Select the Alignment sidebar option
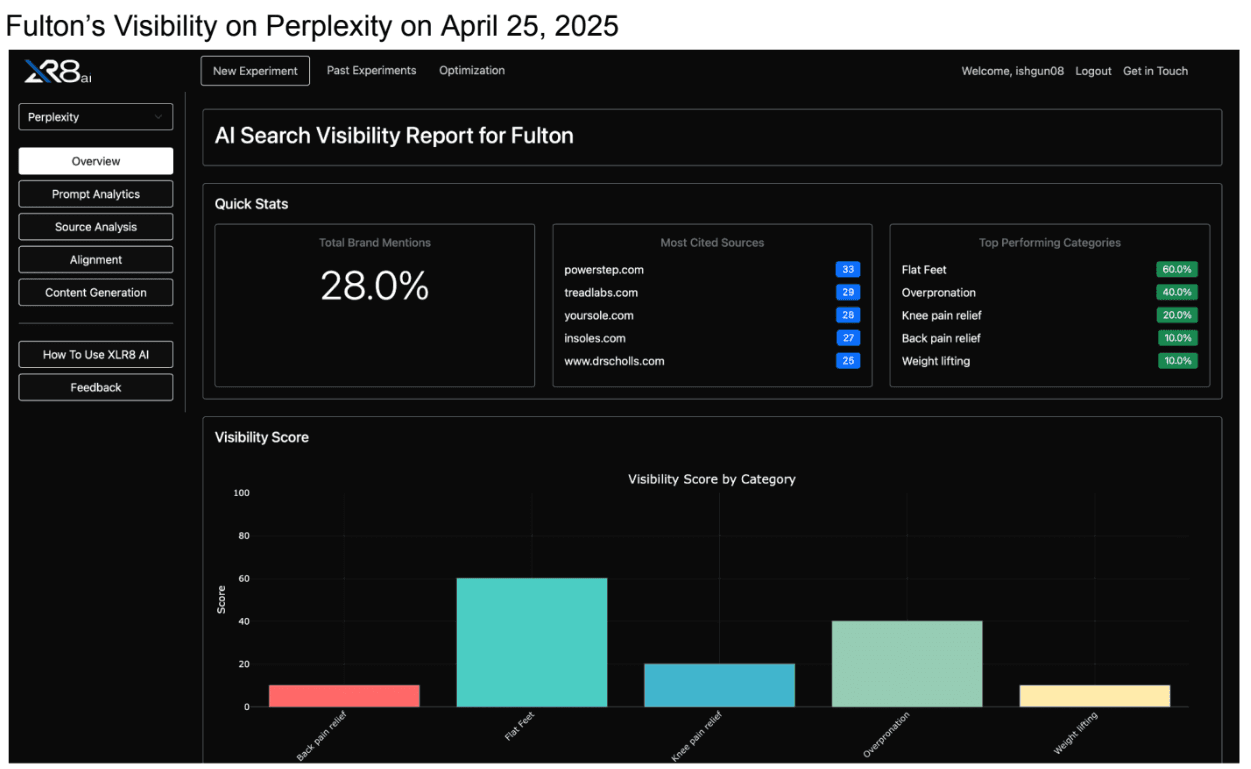 pos(95,259)
